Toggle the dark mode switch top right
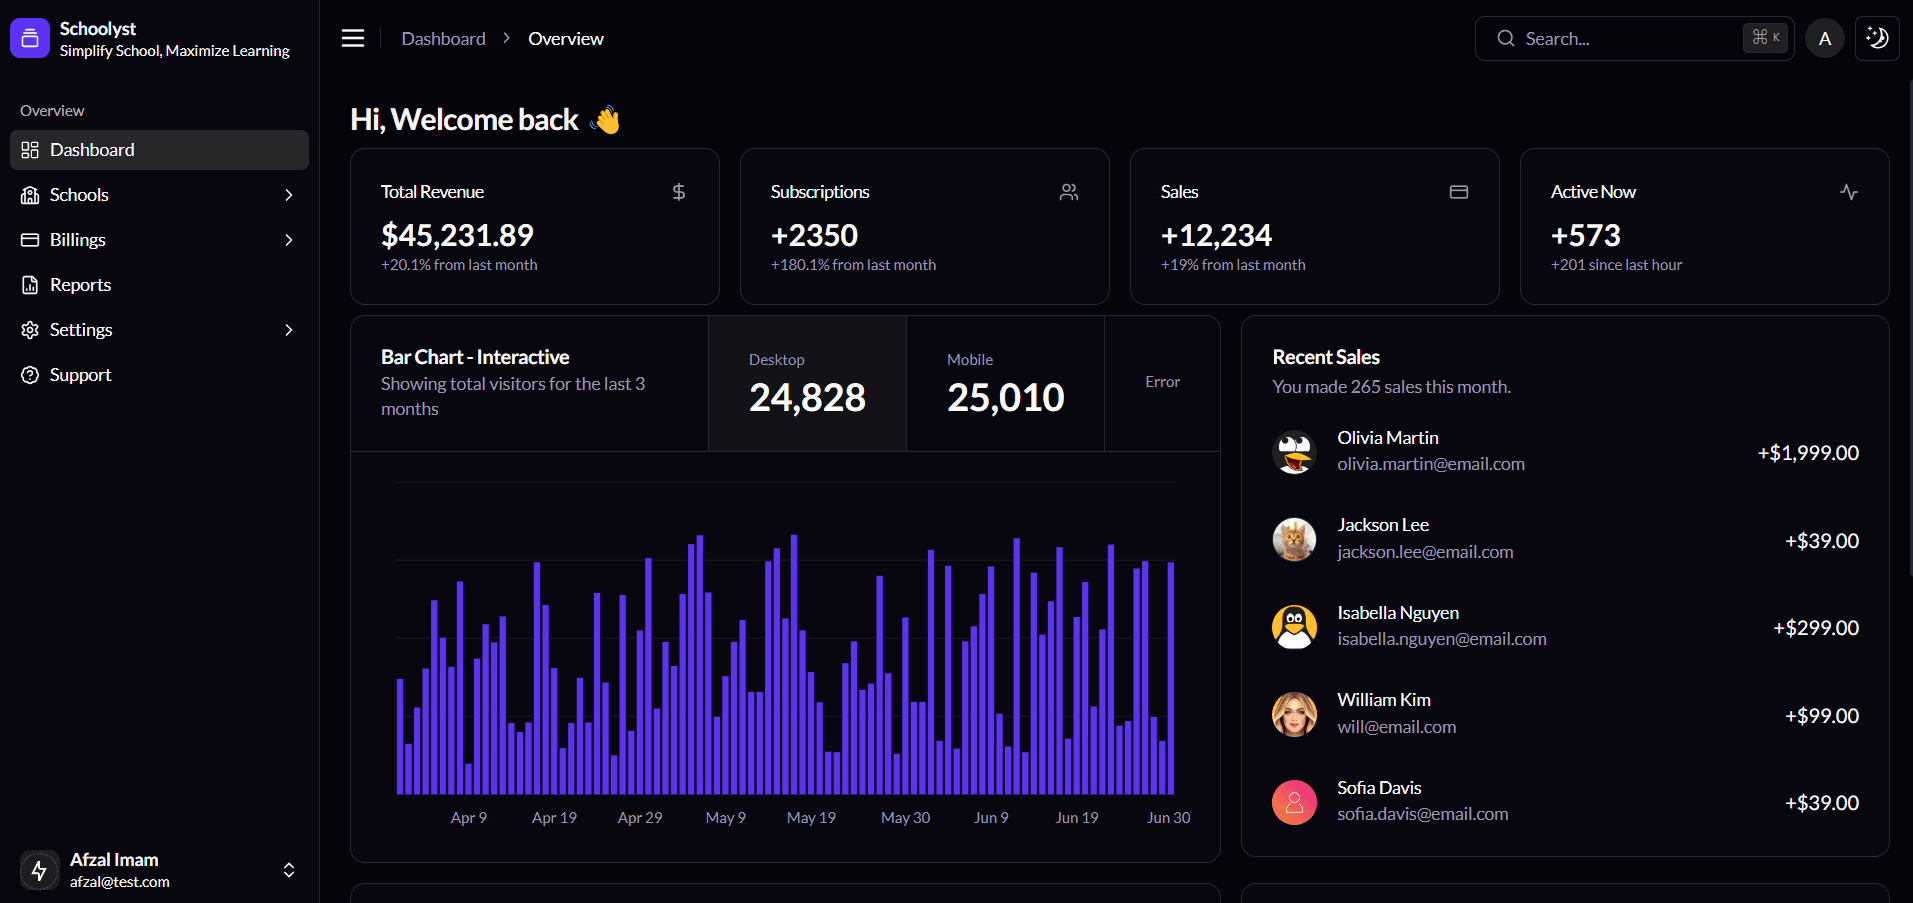 [x=1876, y=38]
